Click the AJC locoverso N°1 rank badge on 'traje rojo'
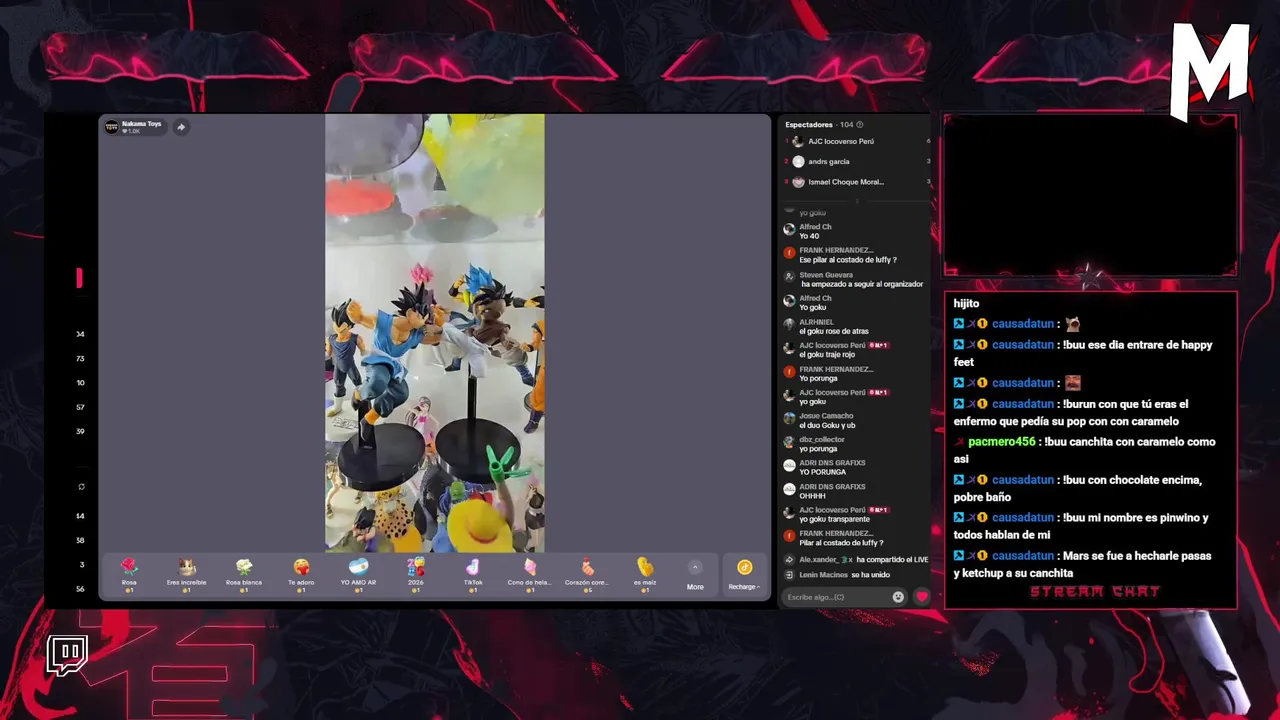1280x720 pixels. click(878, 345)
